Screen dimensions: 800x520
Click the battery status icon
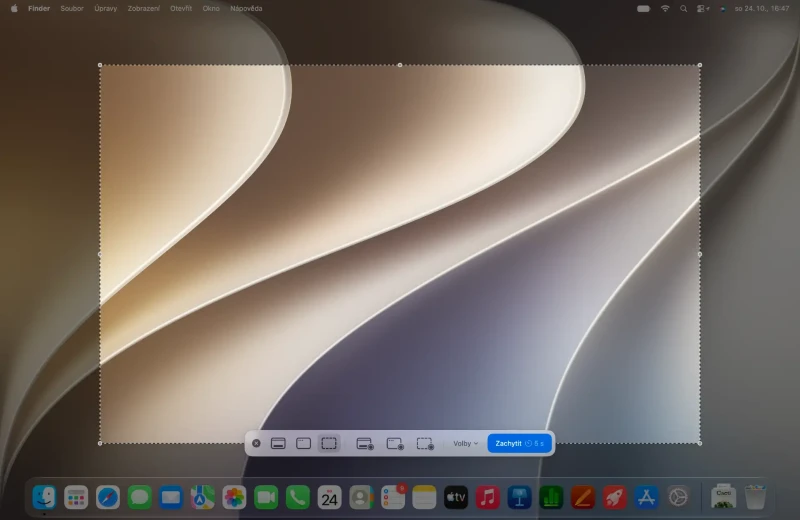click(x=643, y=8)
